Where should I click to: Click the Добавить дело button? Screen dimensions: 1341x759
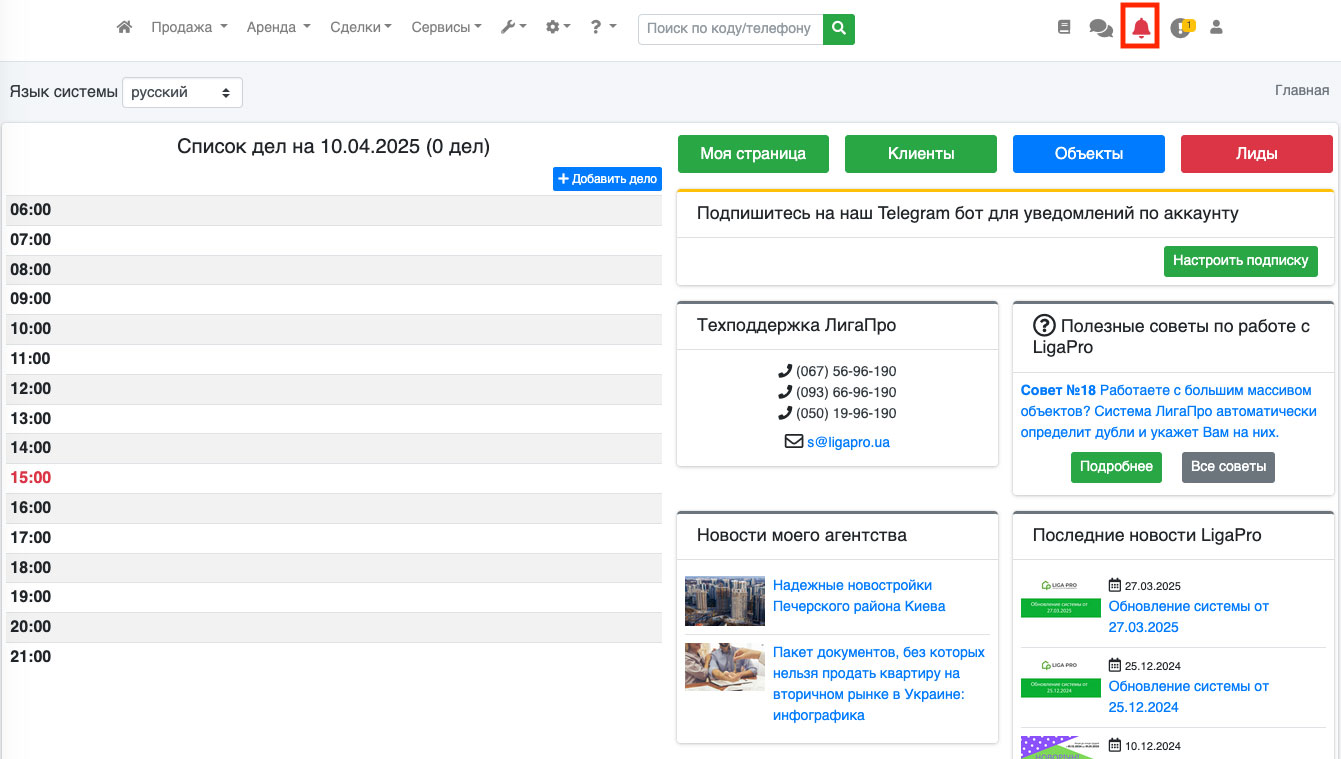pos(607,179)
